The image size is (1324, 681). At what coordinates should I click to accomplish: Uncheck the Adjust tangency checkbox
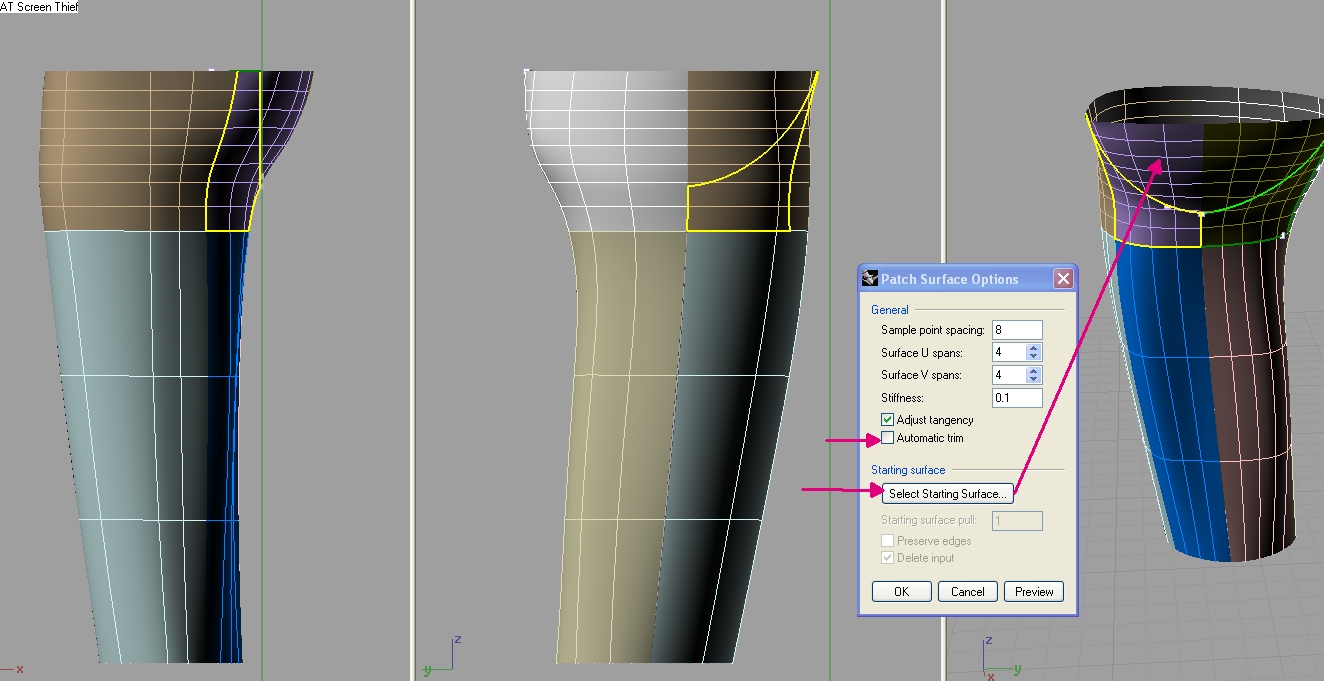[887, 420]
